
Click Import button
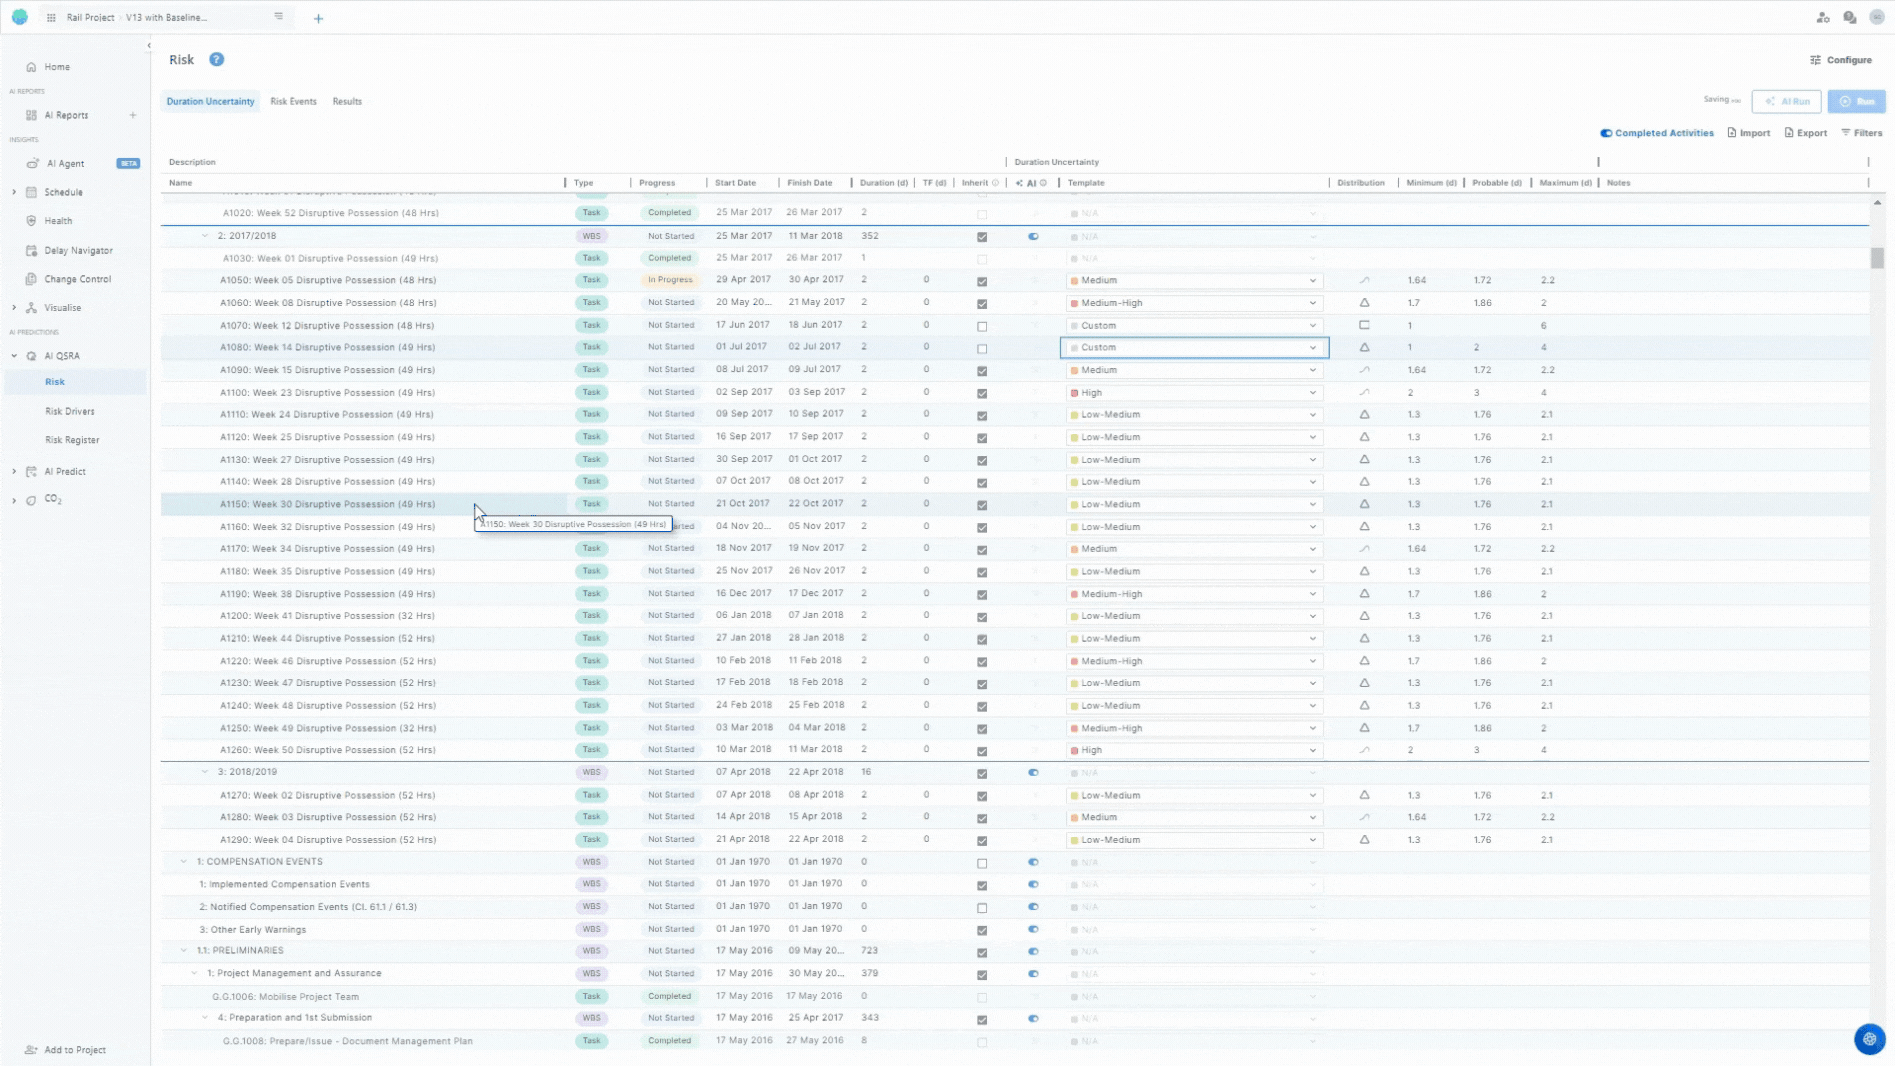(x=1748, y=133)
